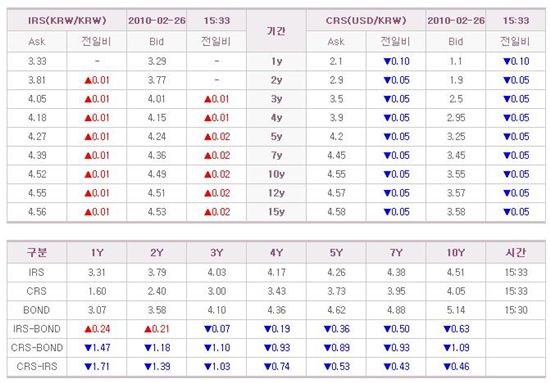Click the 1y period row label
The image size is (550, 383).
(x=276, y=61)
